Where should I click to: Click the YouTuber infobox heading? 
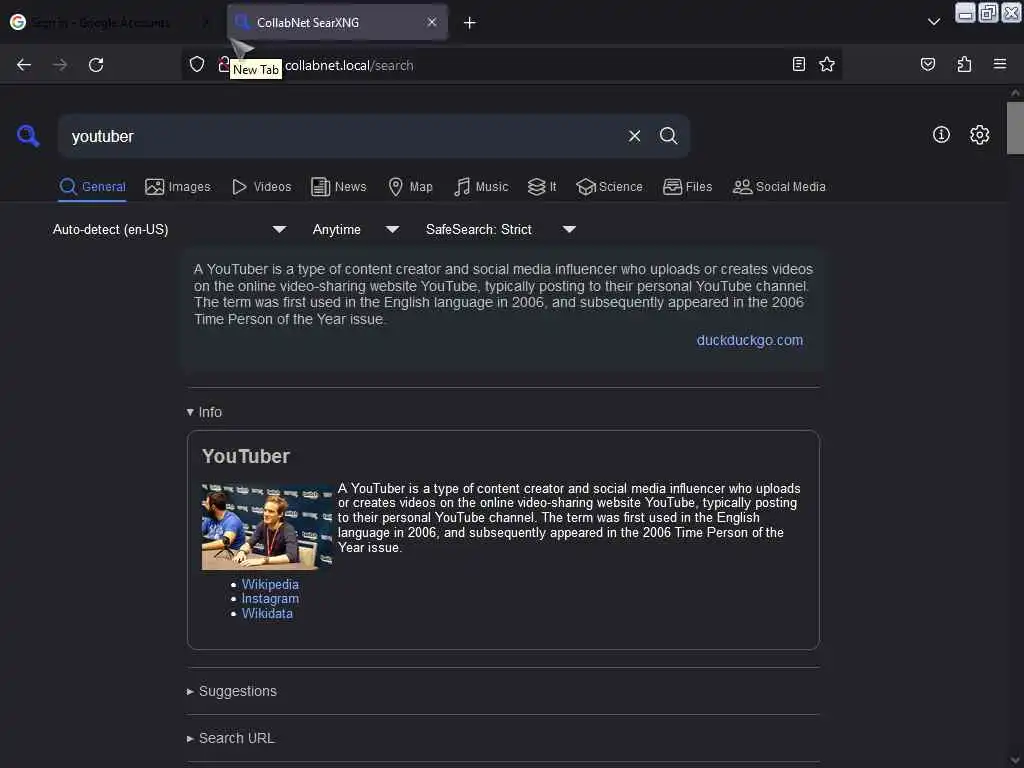click(246, 456)
